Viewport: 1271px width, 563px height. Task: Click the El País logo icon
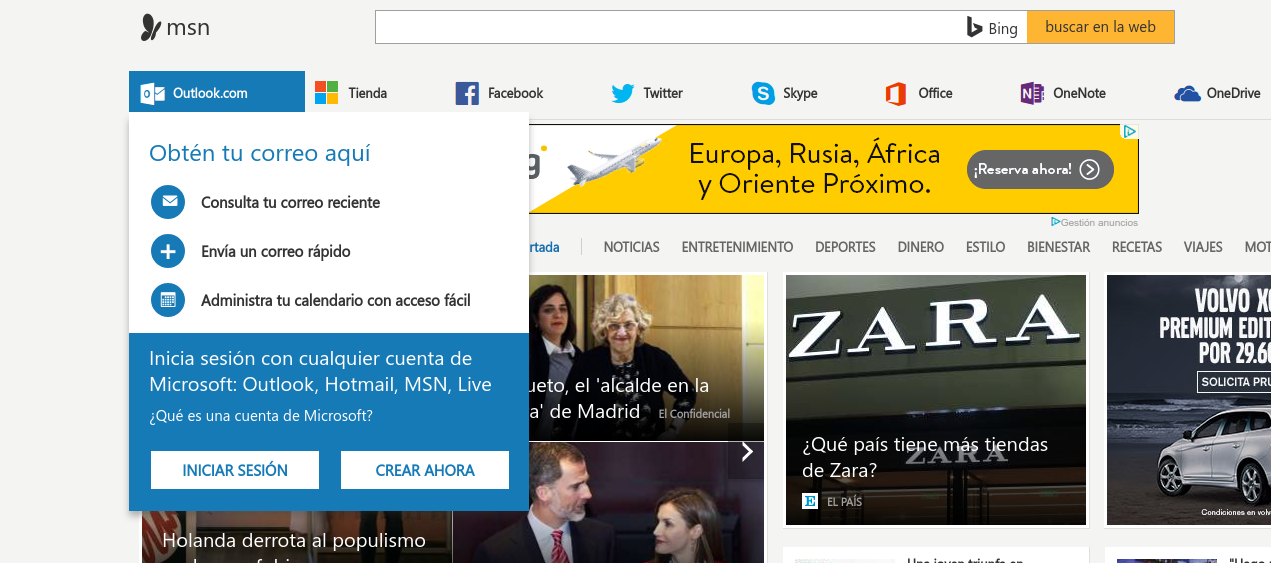[x=810, y=501]
